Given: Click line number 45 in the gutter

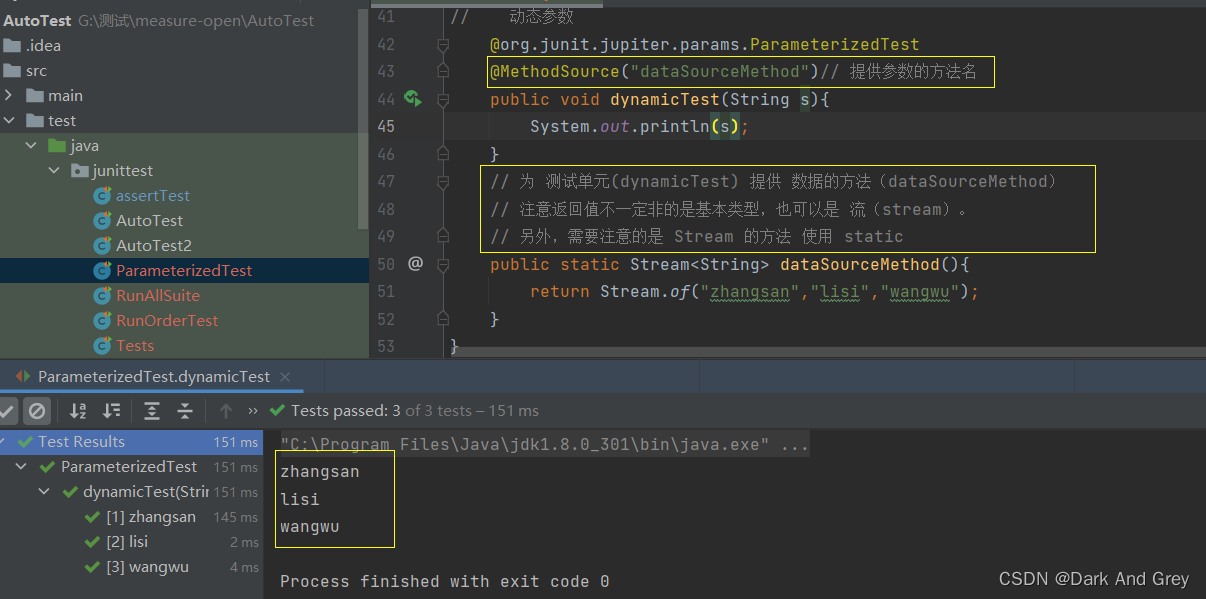Looking at the screenshot, I should pos(385,127).
